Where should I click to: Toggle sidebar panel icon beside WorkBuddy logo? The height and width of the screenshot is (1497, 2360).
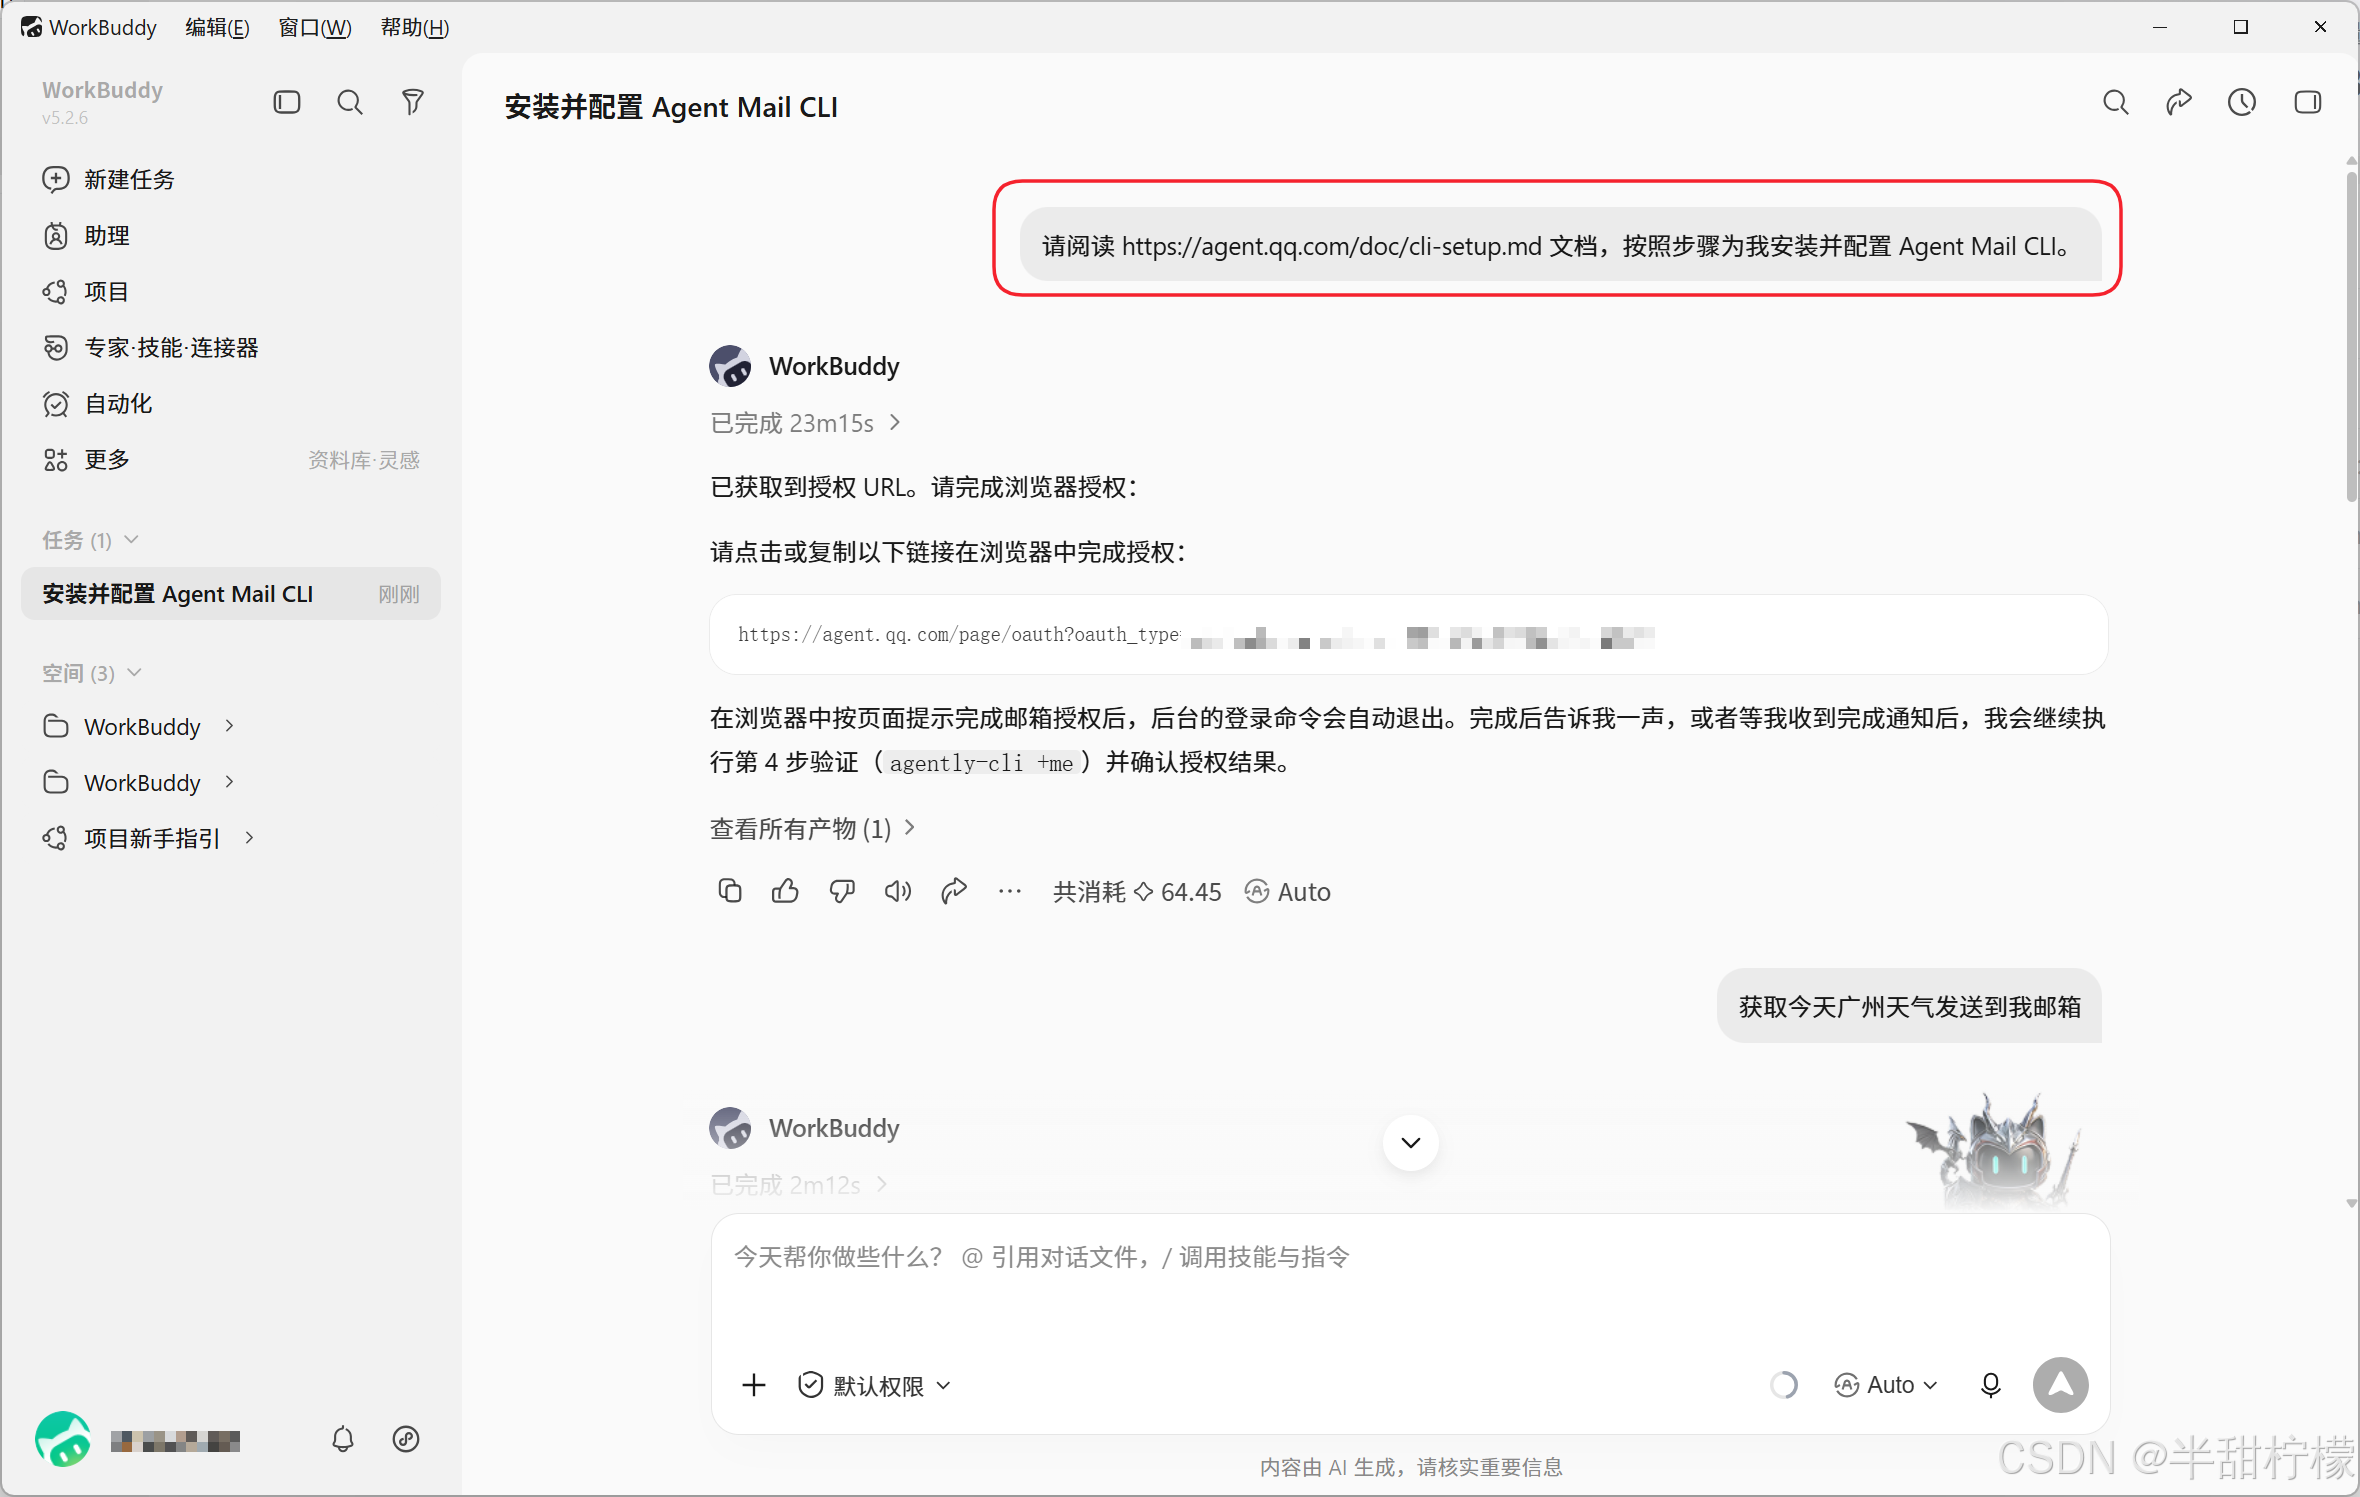click(287, 102)
